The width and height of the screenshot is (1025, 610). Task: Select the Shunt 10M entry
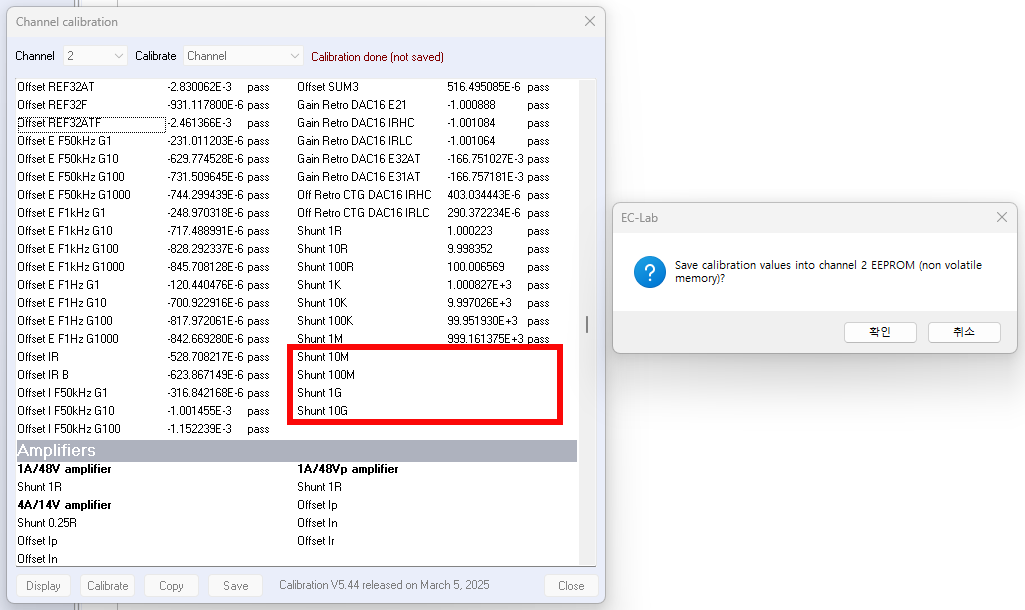323,357
